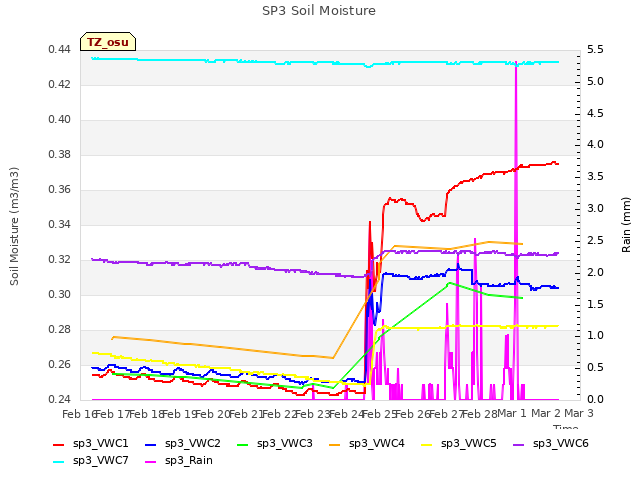640x480 pixels.
Task: Click the 2.5 rain axis tick label
Action: click(595, 240)
